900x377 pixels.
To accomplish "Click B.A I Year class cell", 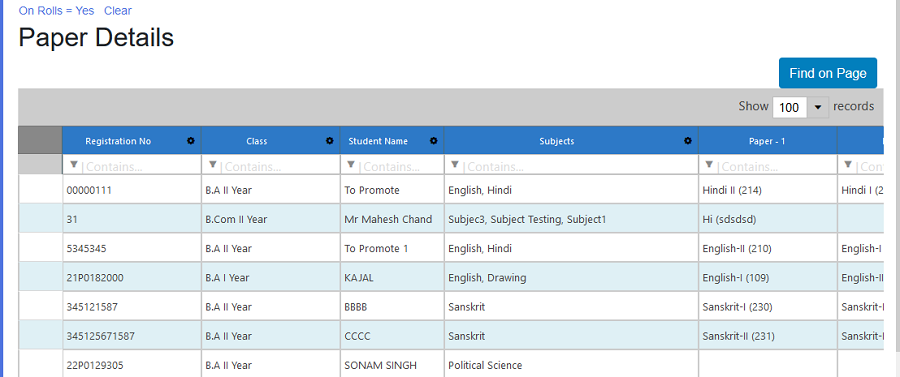I will coord(271,278).
